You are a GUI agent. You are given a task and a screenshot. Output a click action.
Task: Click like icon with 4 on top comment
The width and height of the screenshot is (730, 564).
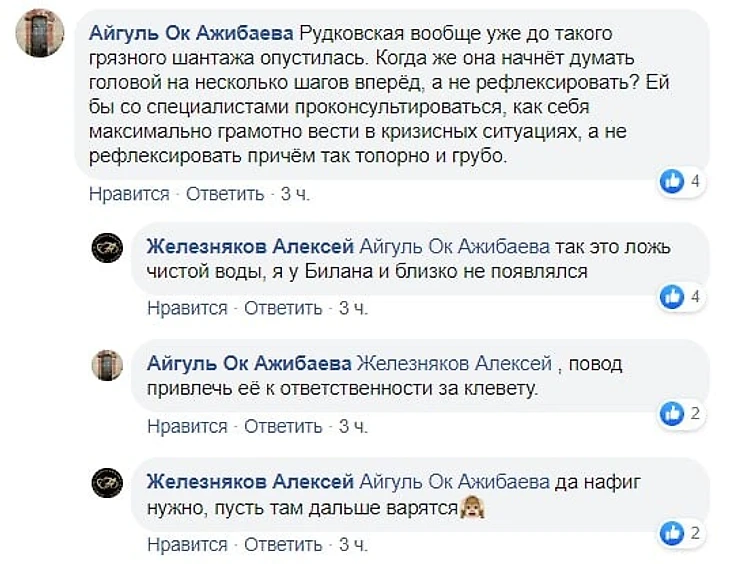673,181
